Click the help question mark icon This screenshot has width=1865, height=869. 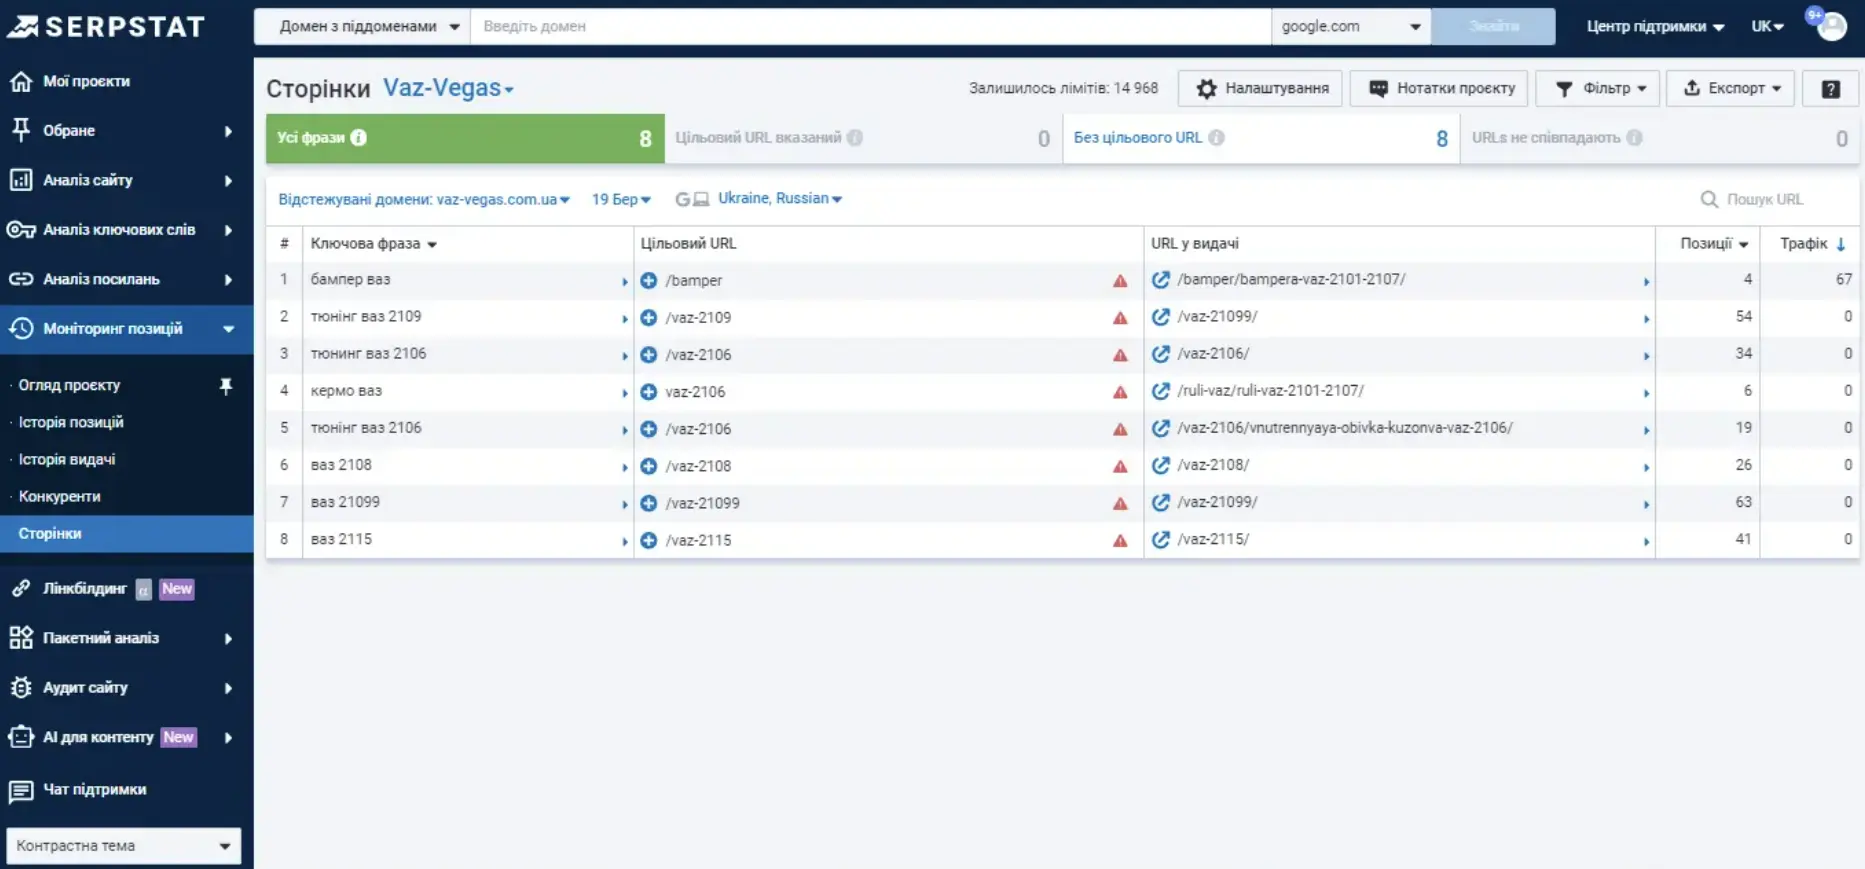[1830, 89]
